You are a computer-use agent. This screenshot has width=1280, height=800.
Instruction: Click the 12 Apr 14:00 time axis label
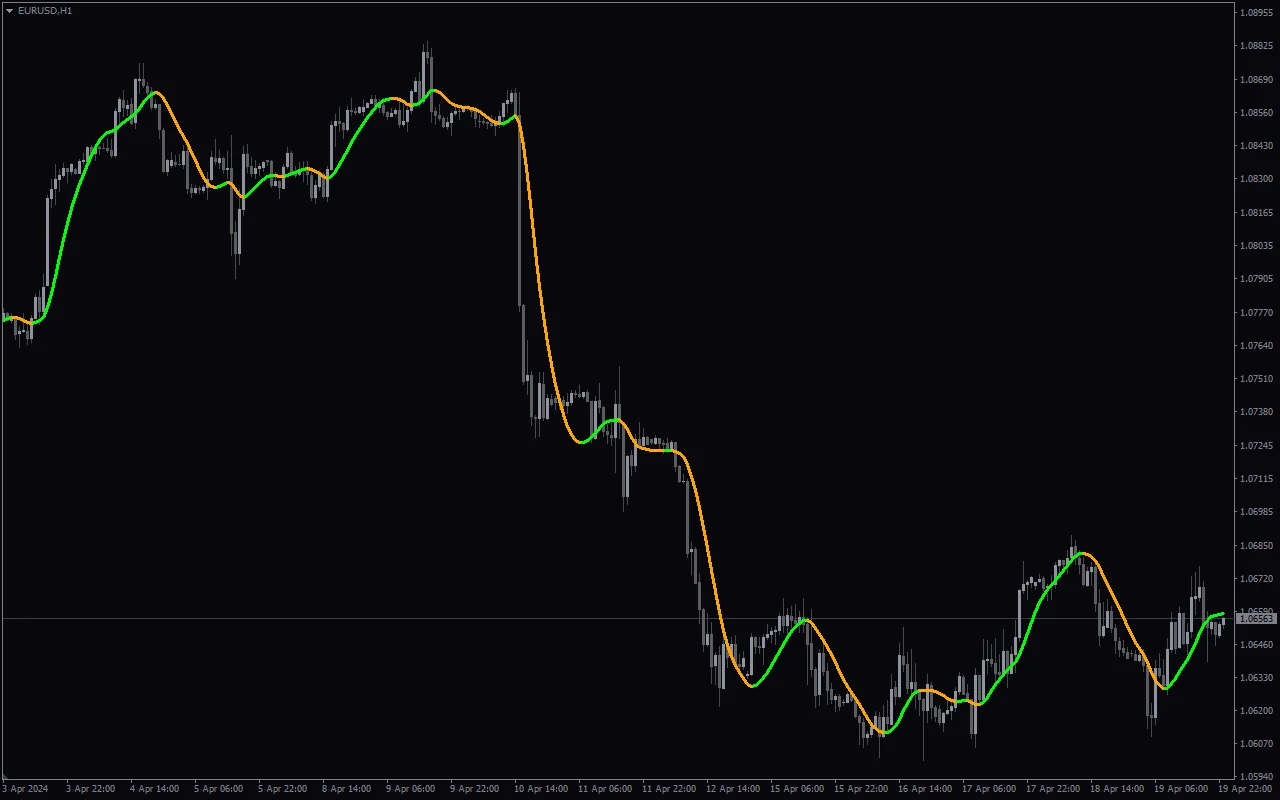click(x=731, y=789)
